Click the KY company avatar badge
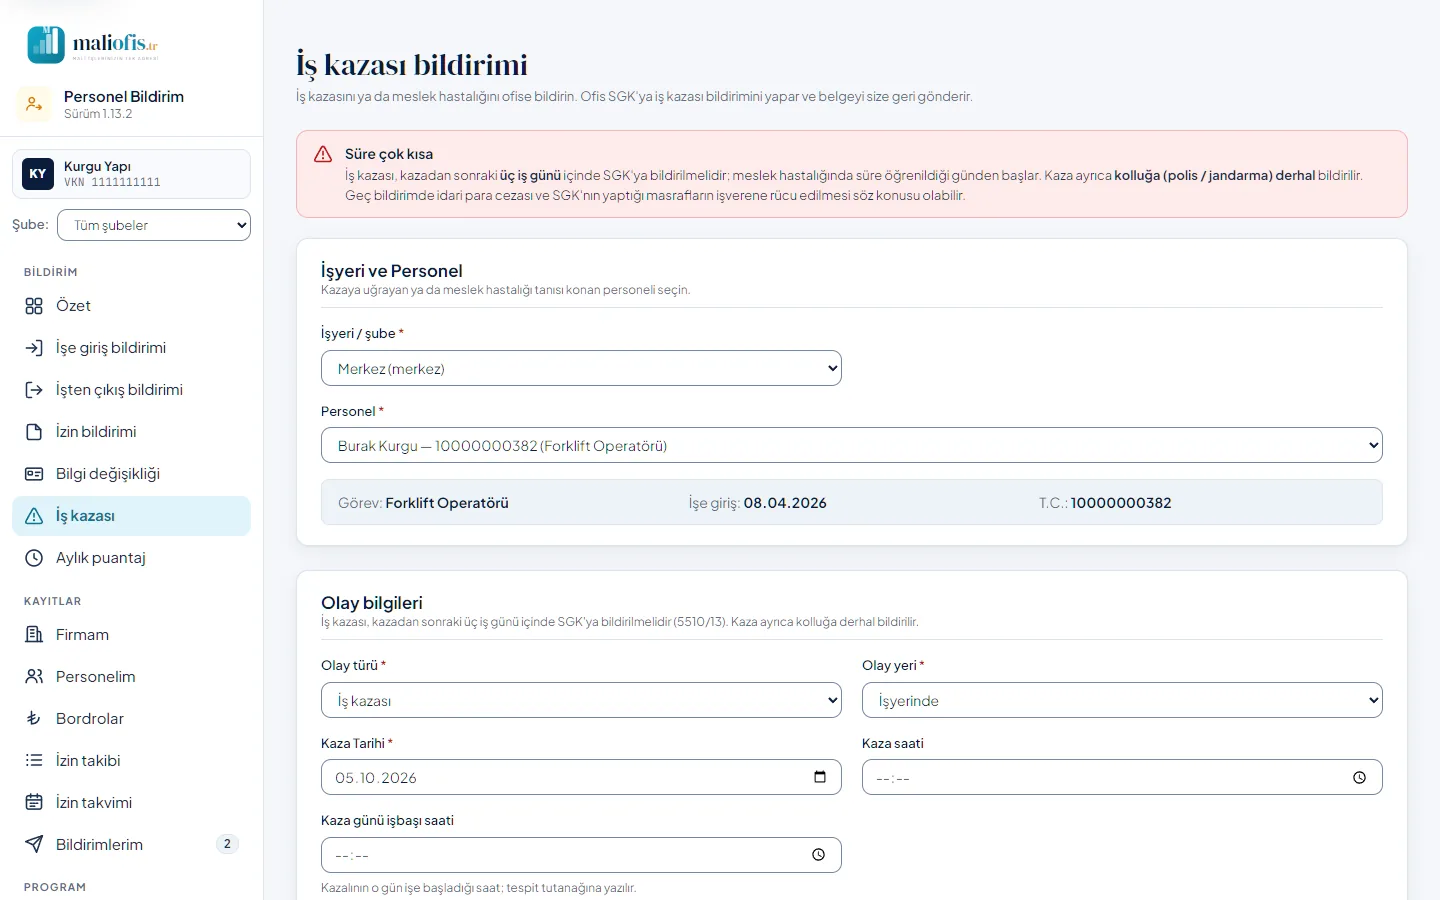This screenshot has width=1440, height=900. (x=38, y=174)
